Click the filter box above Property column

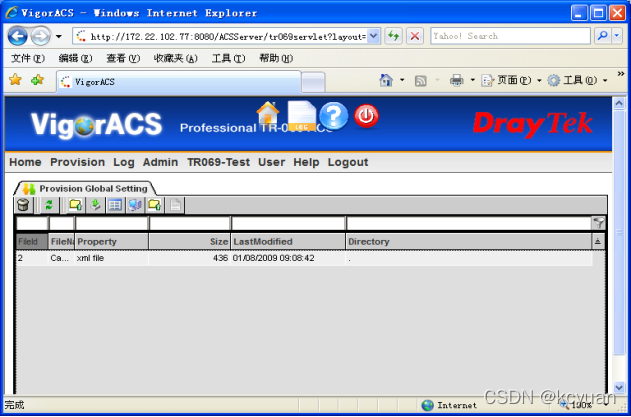[112, 223]
